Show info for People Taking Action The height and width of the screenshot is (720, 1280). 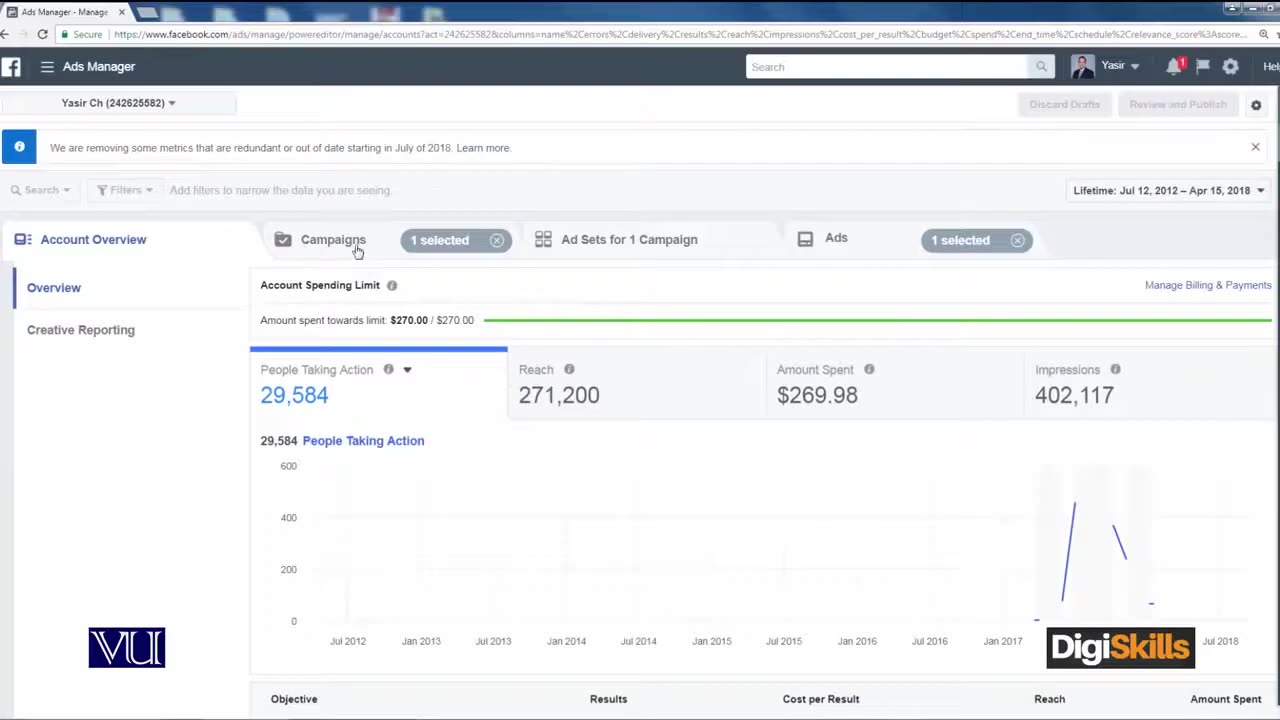(388, 369)
